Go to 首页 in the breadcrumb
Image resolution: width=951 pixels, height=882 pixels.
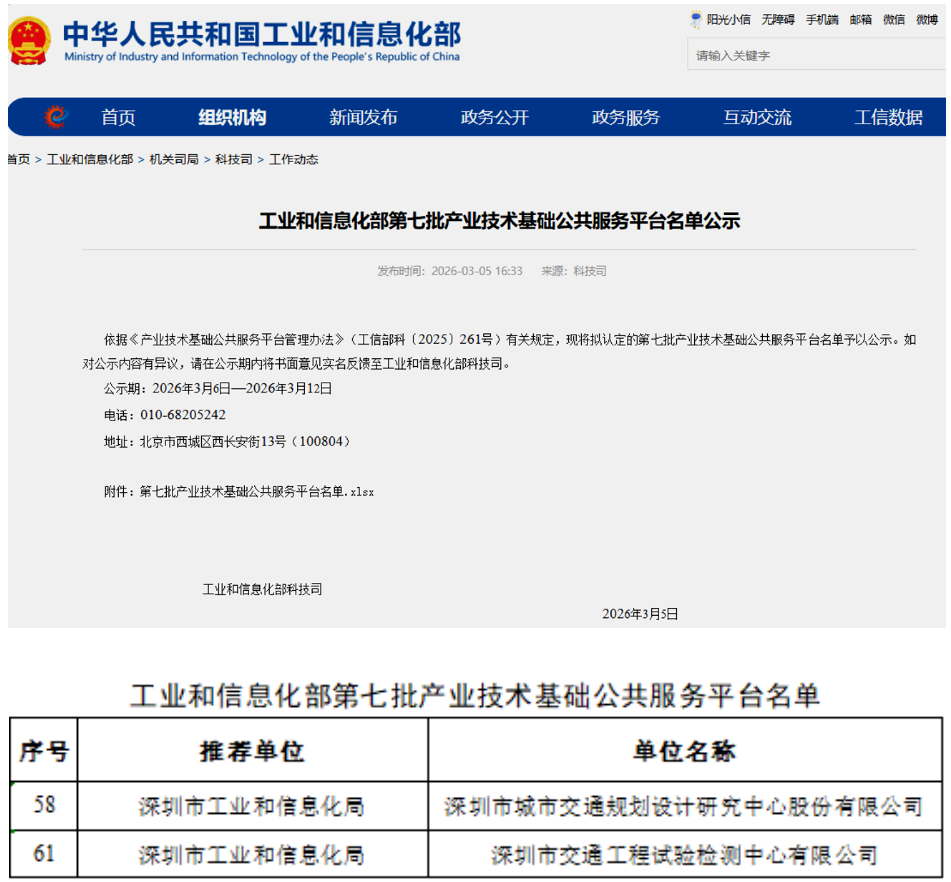[x=19, y=160]
